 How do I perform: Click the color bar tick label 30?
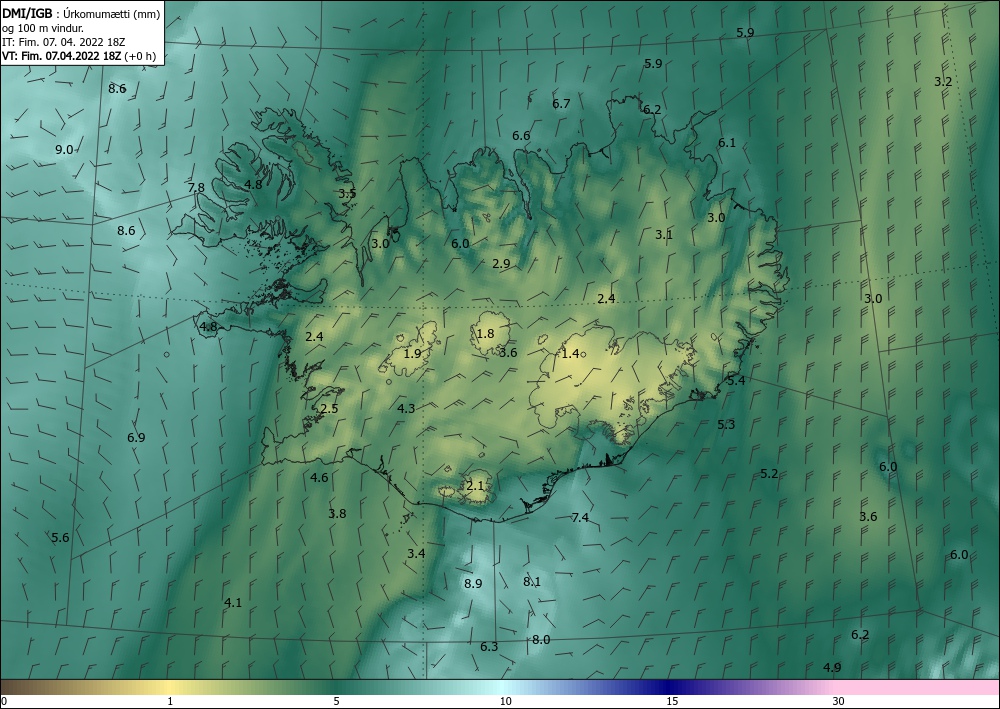pos(839,701)
